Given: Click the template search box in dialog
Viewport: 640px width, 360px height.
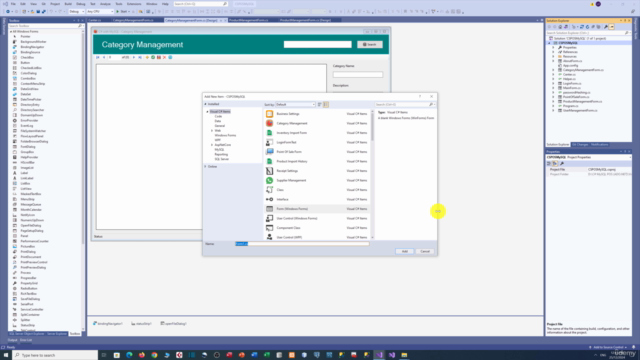Looking at the screenshot, I should (405, 104).
